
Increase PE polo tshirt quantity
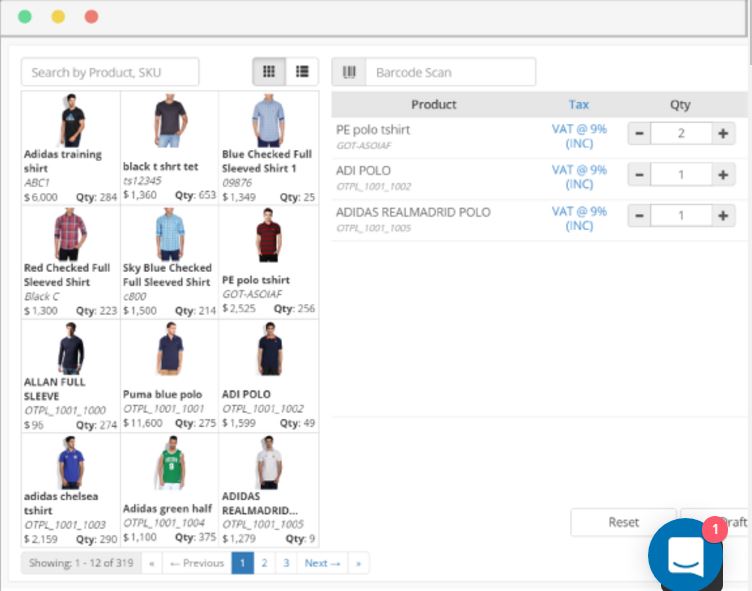click(723, 133)
